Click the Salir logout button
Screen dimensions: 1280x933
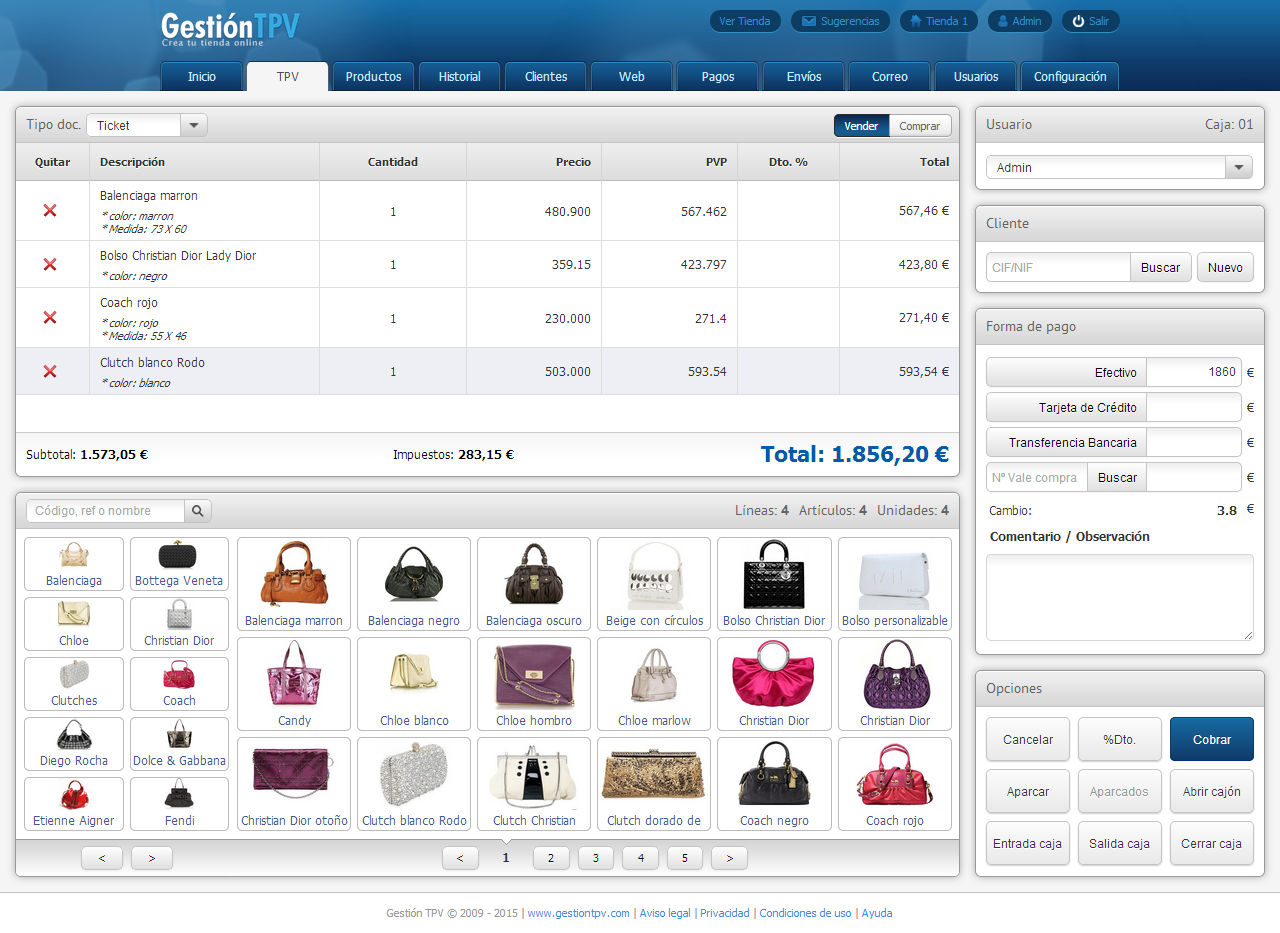click(x=1090, y=21)
